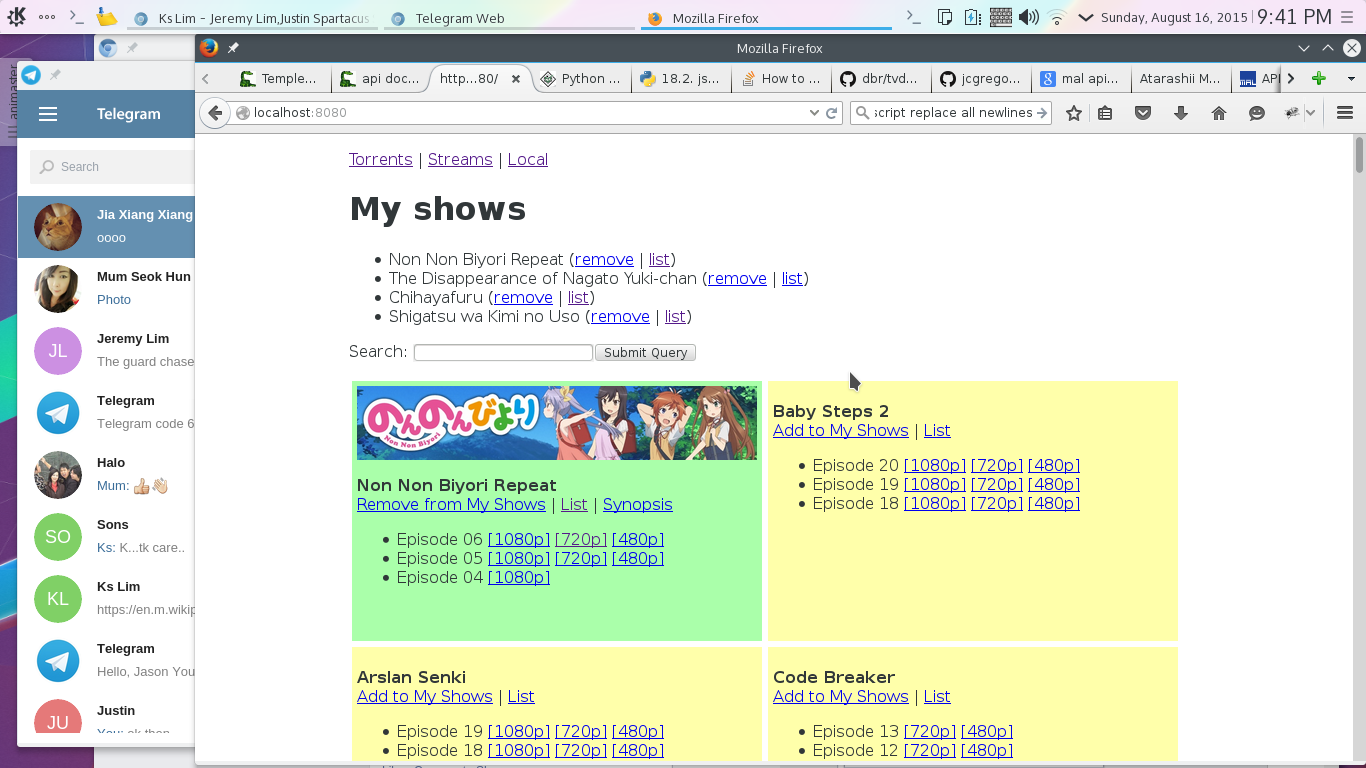Open the file manager folder icon in panel
Screen dimensions: 1366x768
[106, 17]
